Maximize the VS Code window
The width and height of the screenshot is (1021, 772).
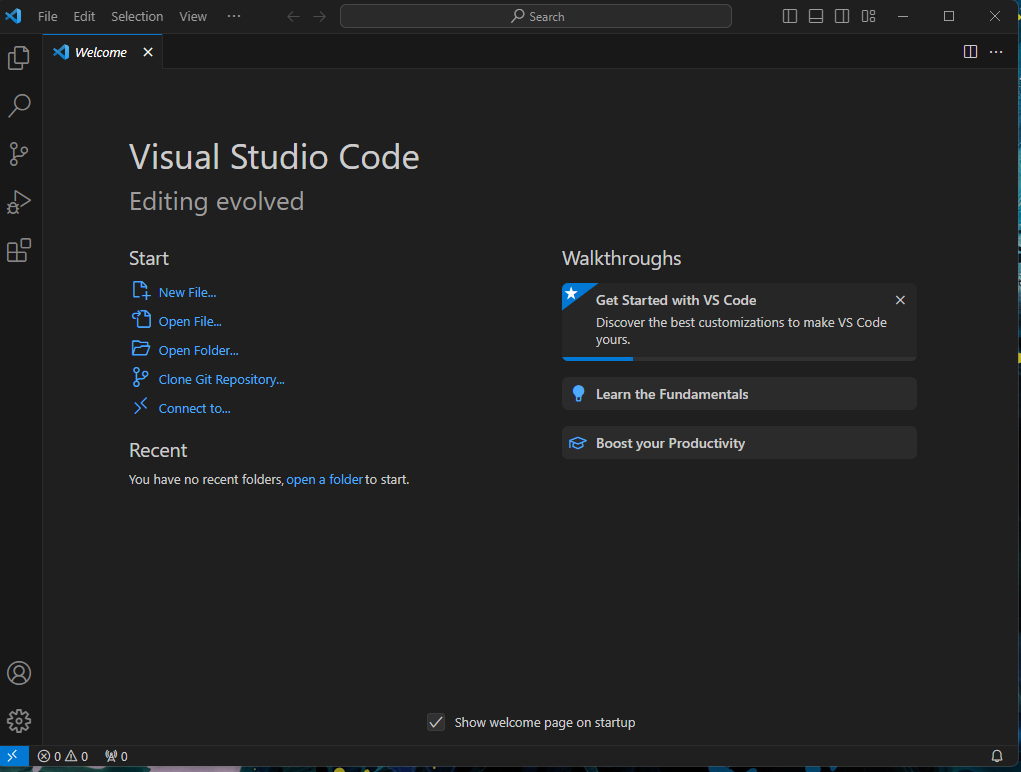coord(949,16)
